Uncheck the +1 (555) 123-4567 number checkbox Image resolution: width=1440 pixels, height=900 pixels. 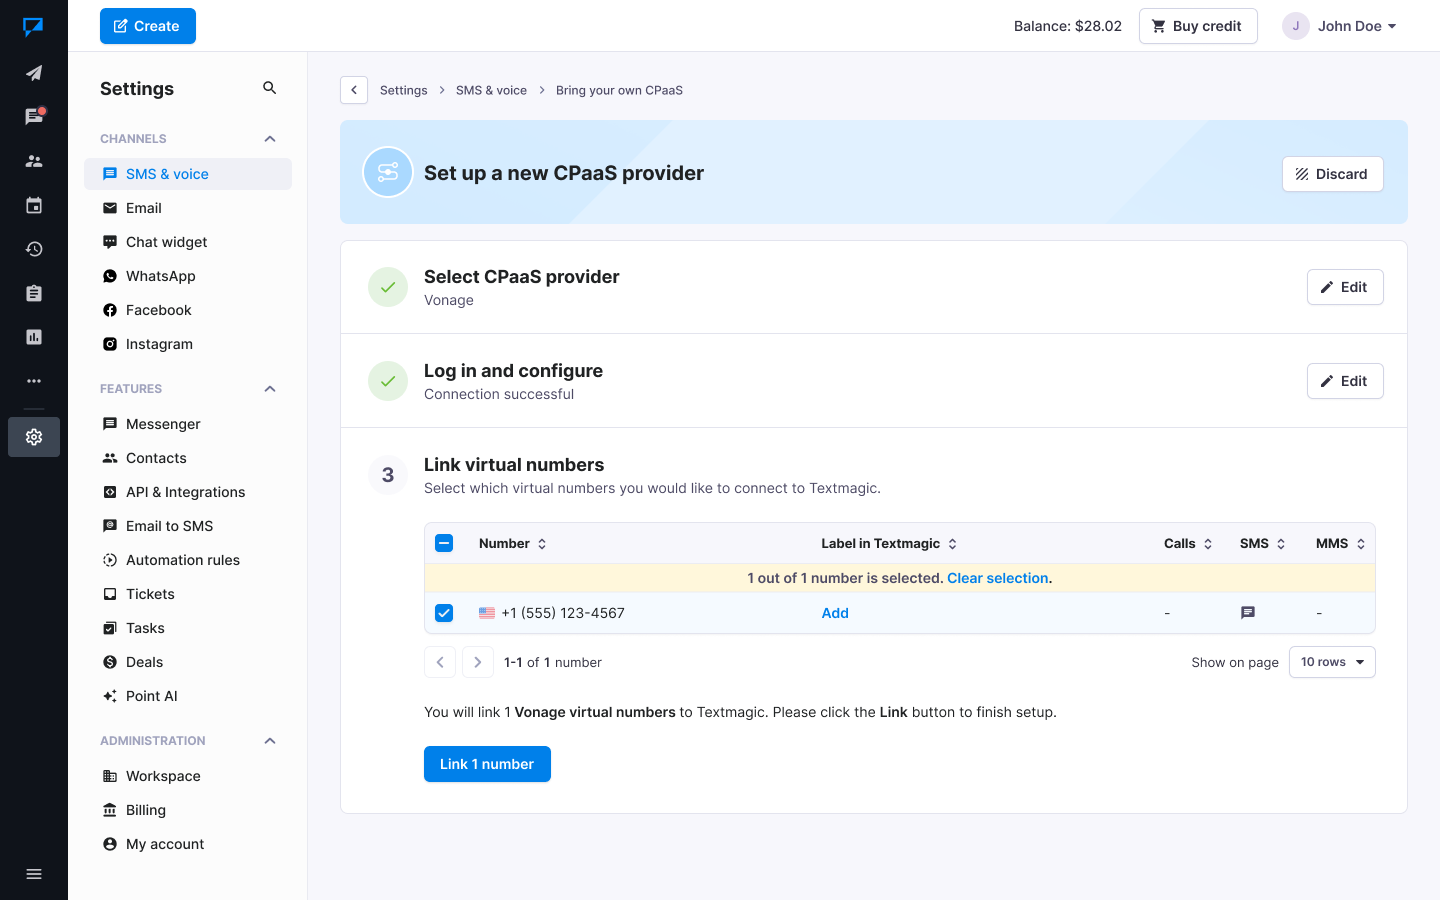[x=444, y=613]
